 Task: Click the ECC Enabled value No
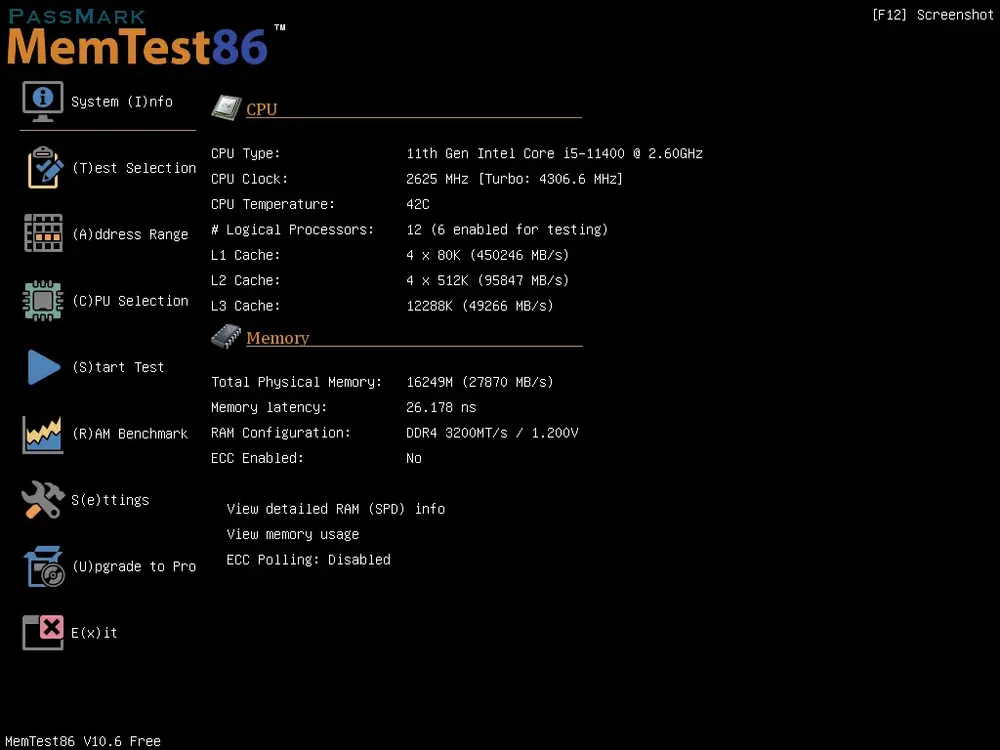[414, 459]
